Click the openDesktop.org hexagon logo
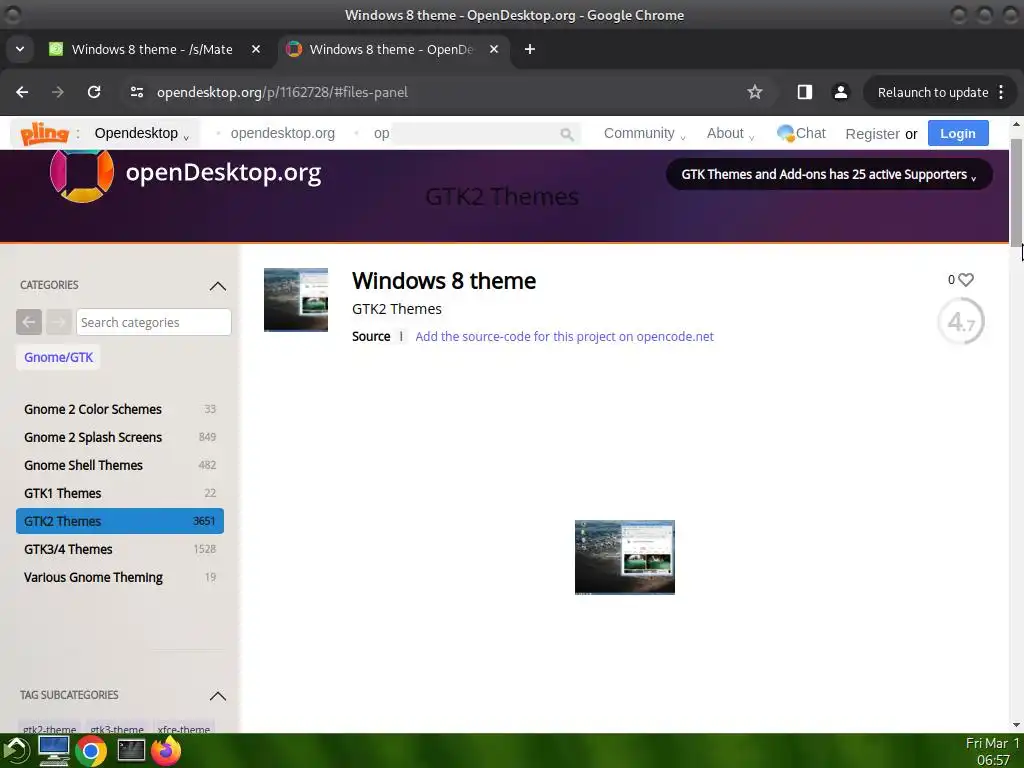Screen dimensions: 1024x768 coord(82,174)
